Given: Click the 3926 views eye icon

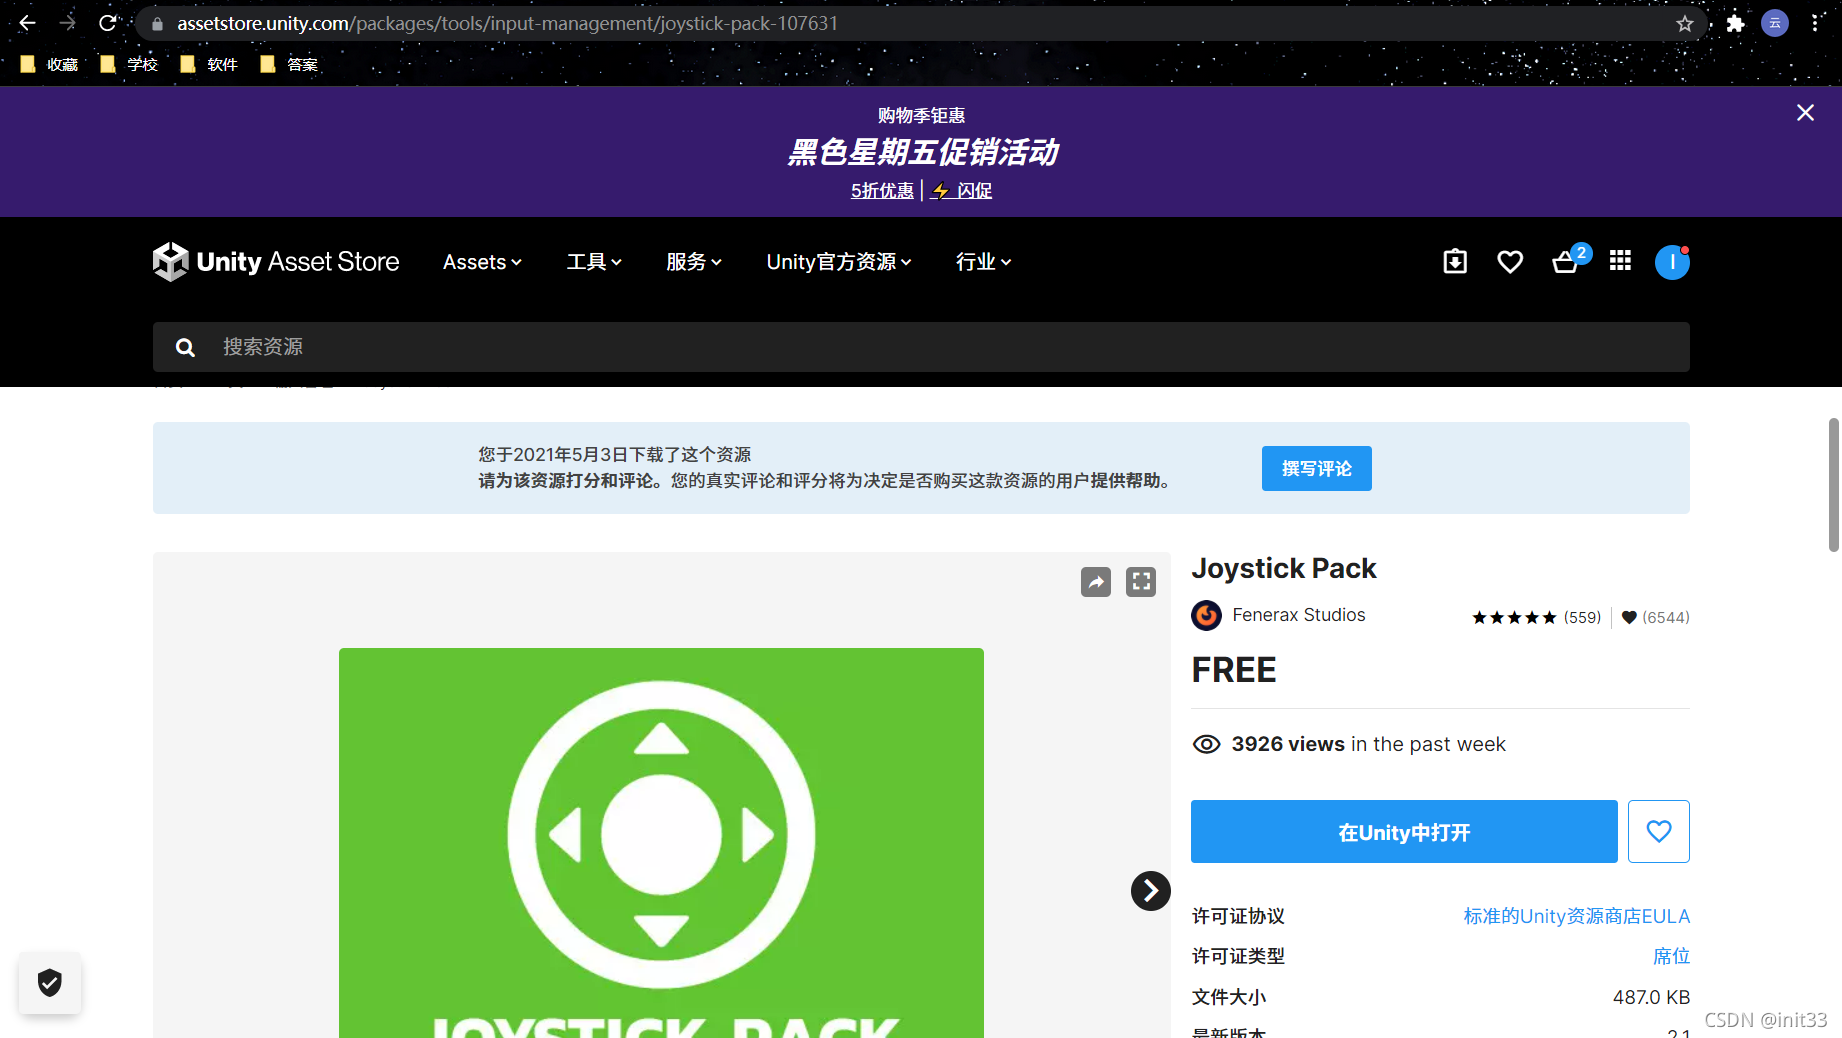Looking at the screenshot, I should pos(1206,744).
